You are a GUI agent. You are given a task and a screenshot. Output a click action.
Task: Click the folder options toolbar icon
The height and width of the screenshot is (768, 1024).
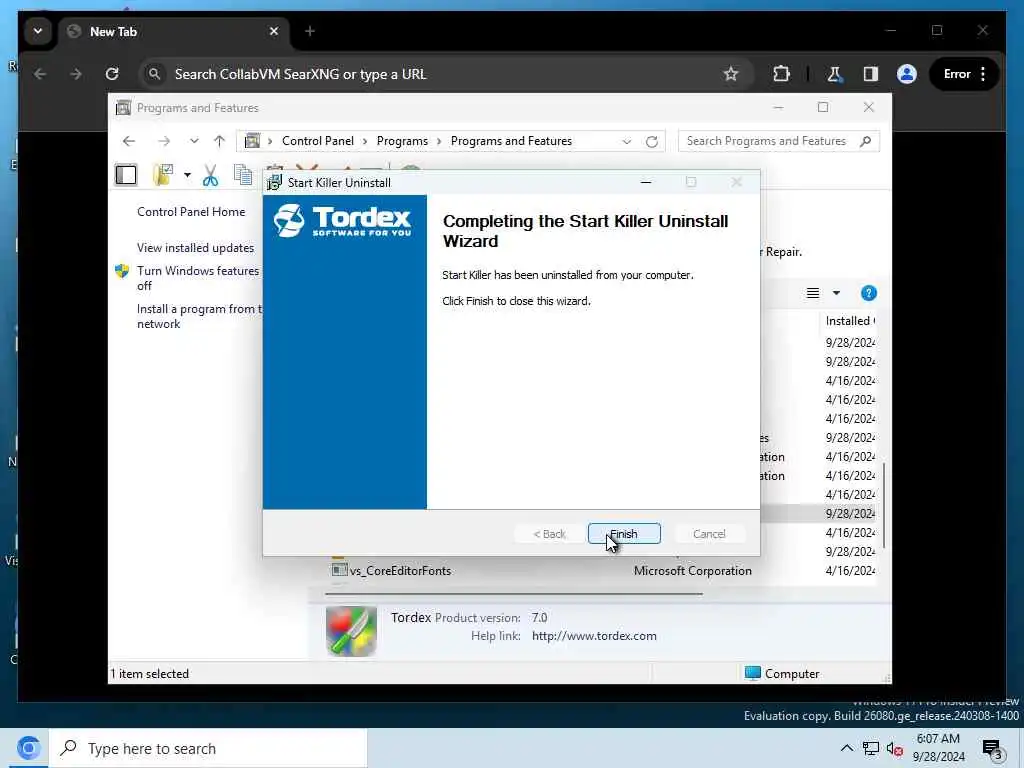point(163,175)
